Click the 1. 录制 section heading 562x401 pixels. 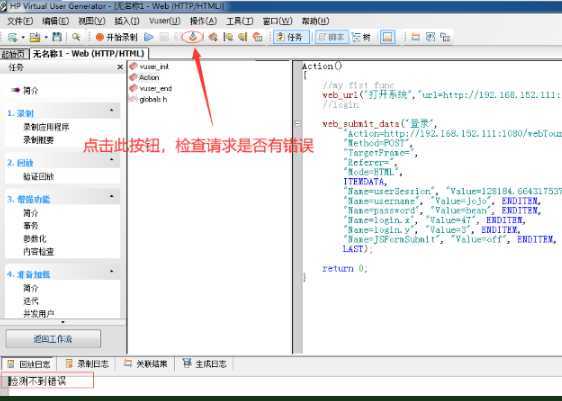coord(20,114)
